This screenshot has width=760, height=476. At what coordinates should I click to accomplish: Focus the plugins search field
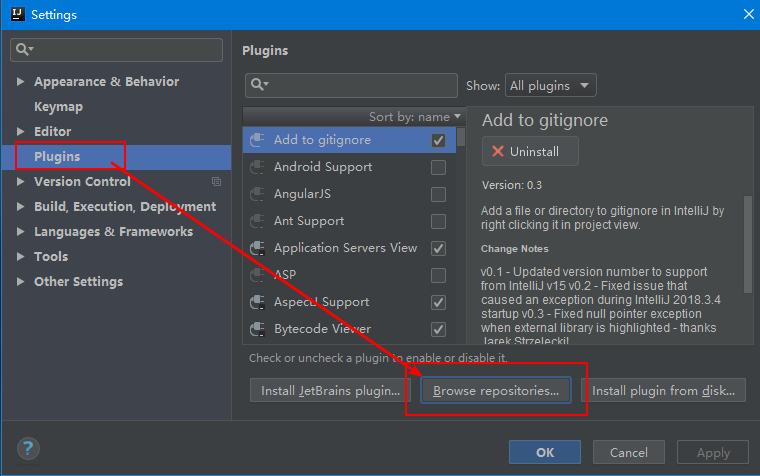(x=351, y=85)
